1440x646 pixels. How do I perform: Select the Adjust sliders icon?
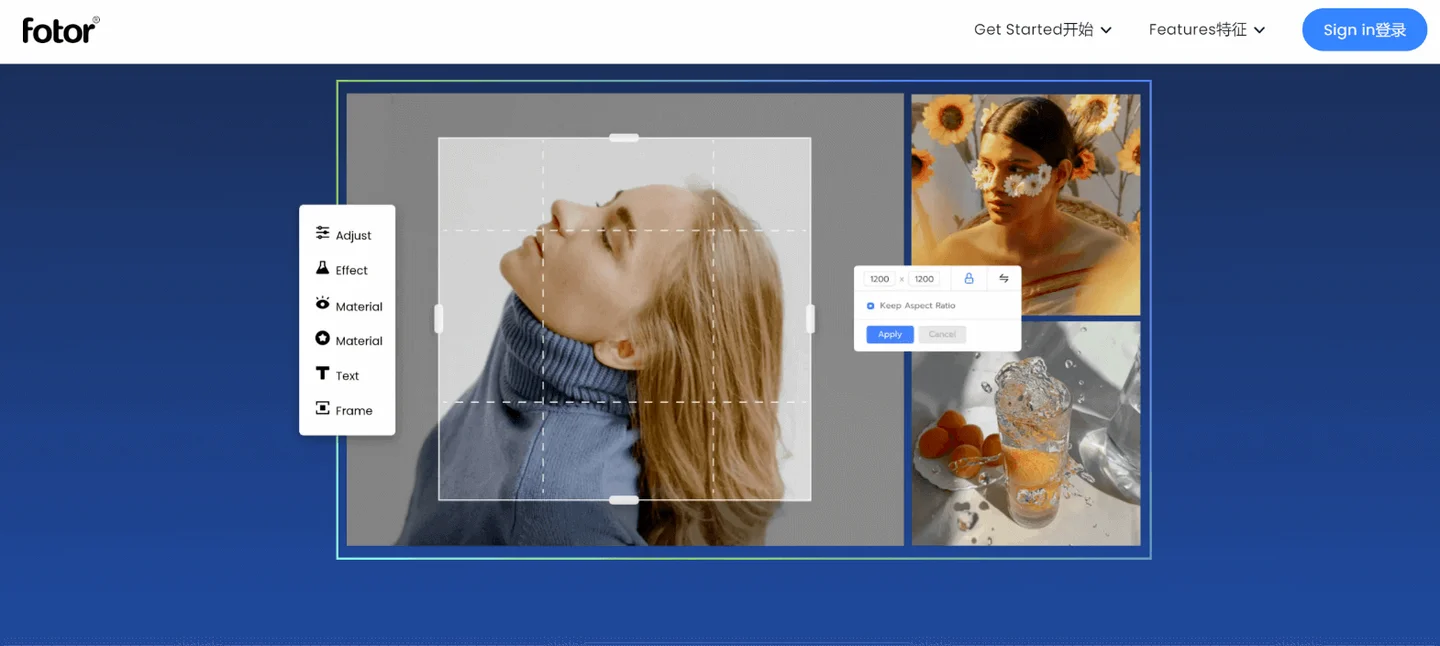[322, 233]
